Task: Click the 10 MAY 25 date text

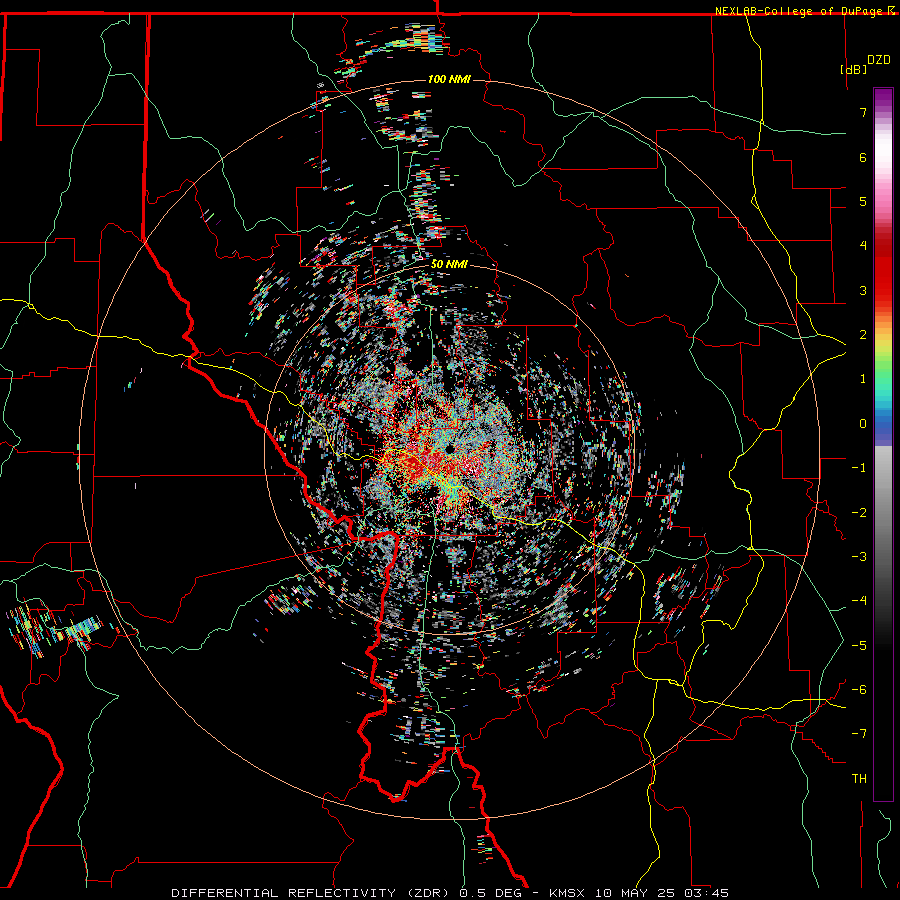Action: pos(636,893)
